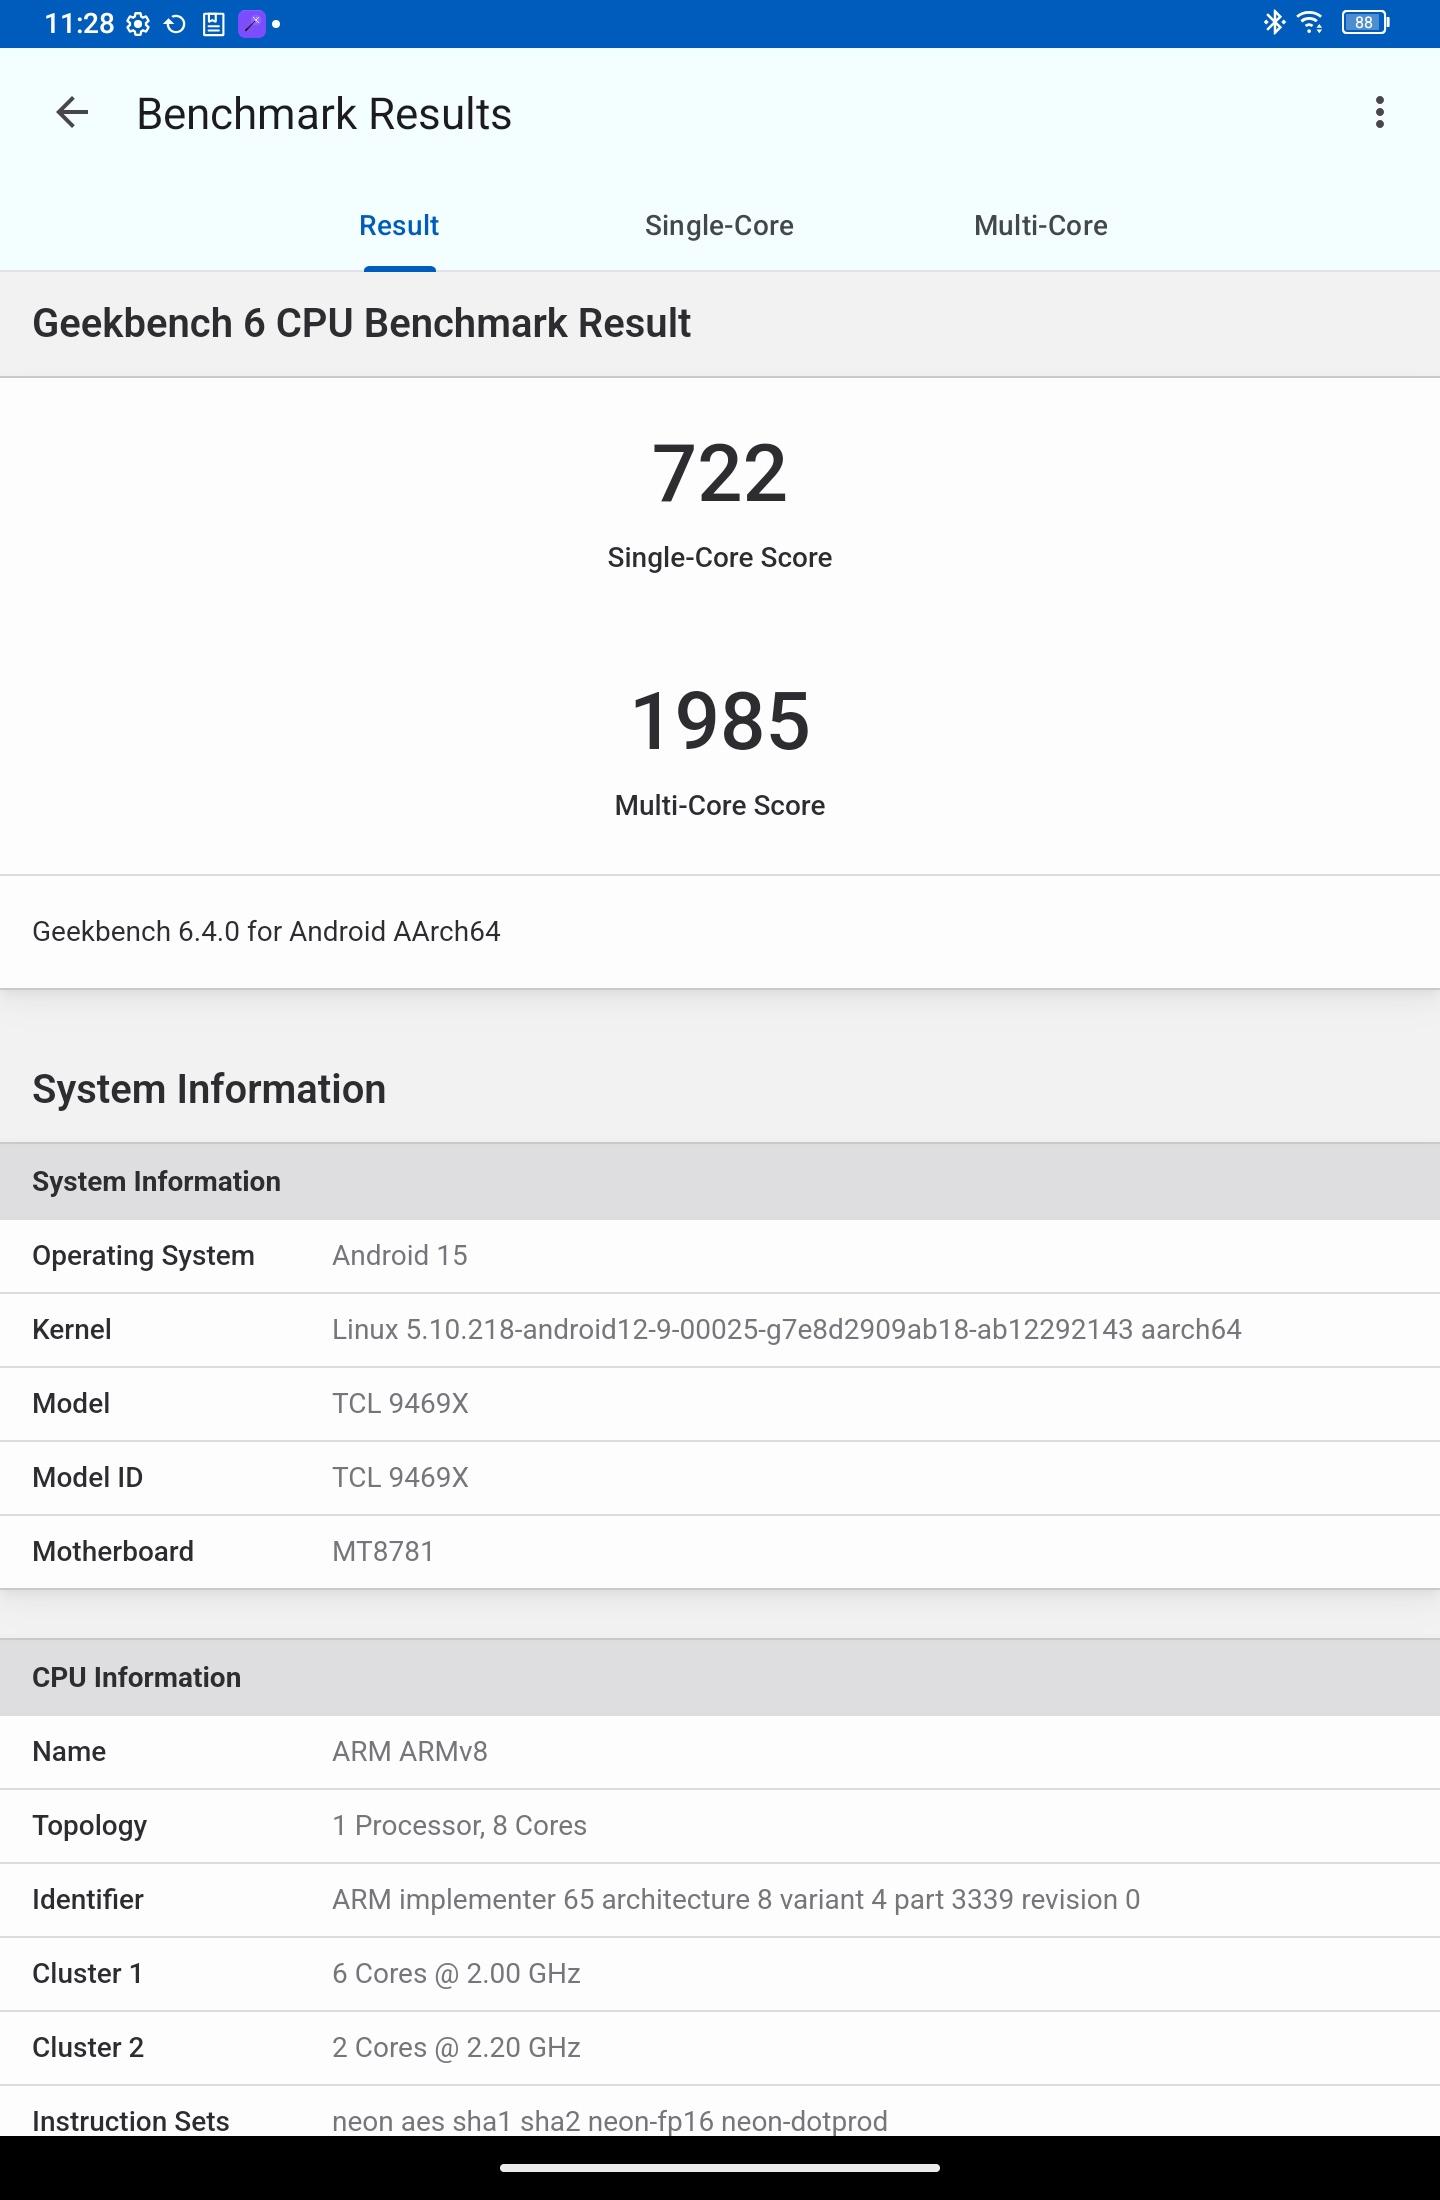
Task: Tap Cluster 1 value 6 Cores @ 2.00 GHz
Action: tap(456, 1974)
